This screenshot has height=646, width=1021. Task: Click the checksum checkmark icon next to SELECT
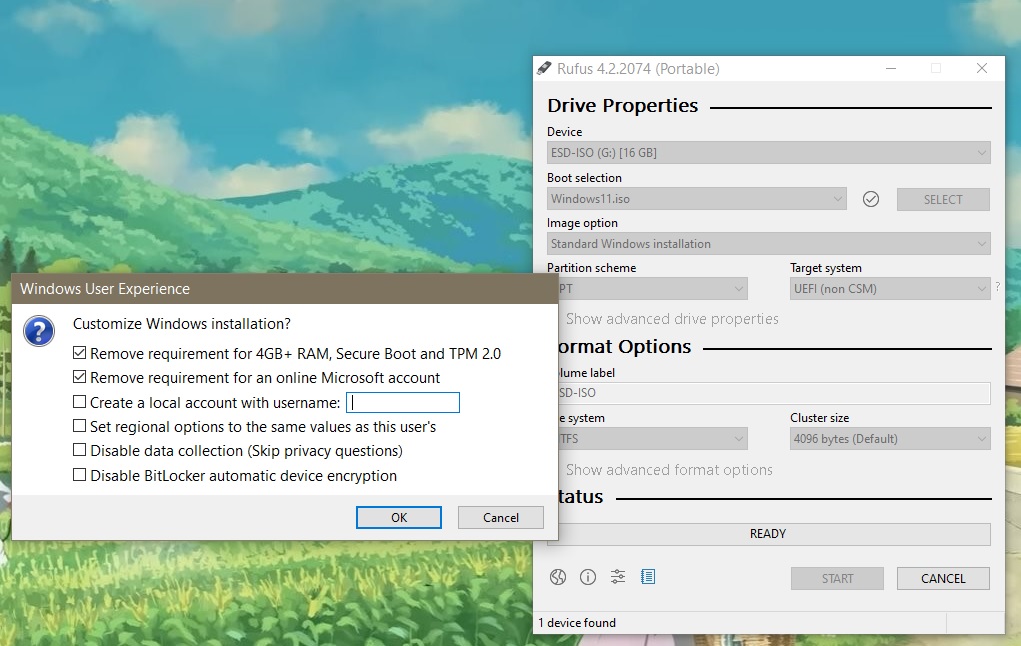point(871,199)
